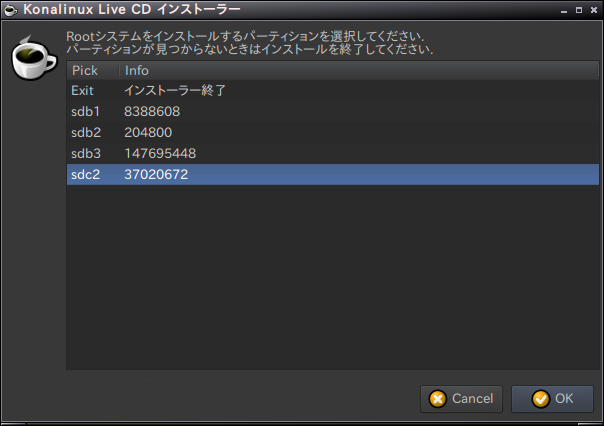The height and width of the screenshot is (426, 604).
Task: Close the Konalinux installer window
Action: [x=594, y=10]
